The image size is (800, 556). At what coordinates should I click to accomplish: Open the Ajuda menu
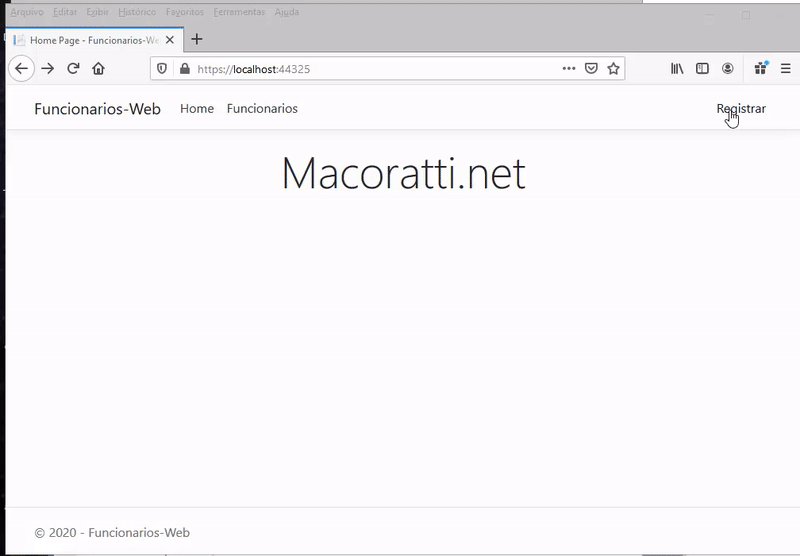point(287,12)
